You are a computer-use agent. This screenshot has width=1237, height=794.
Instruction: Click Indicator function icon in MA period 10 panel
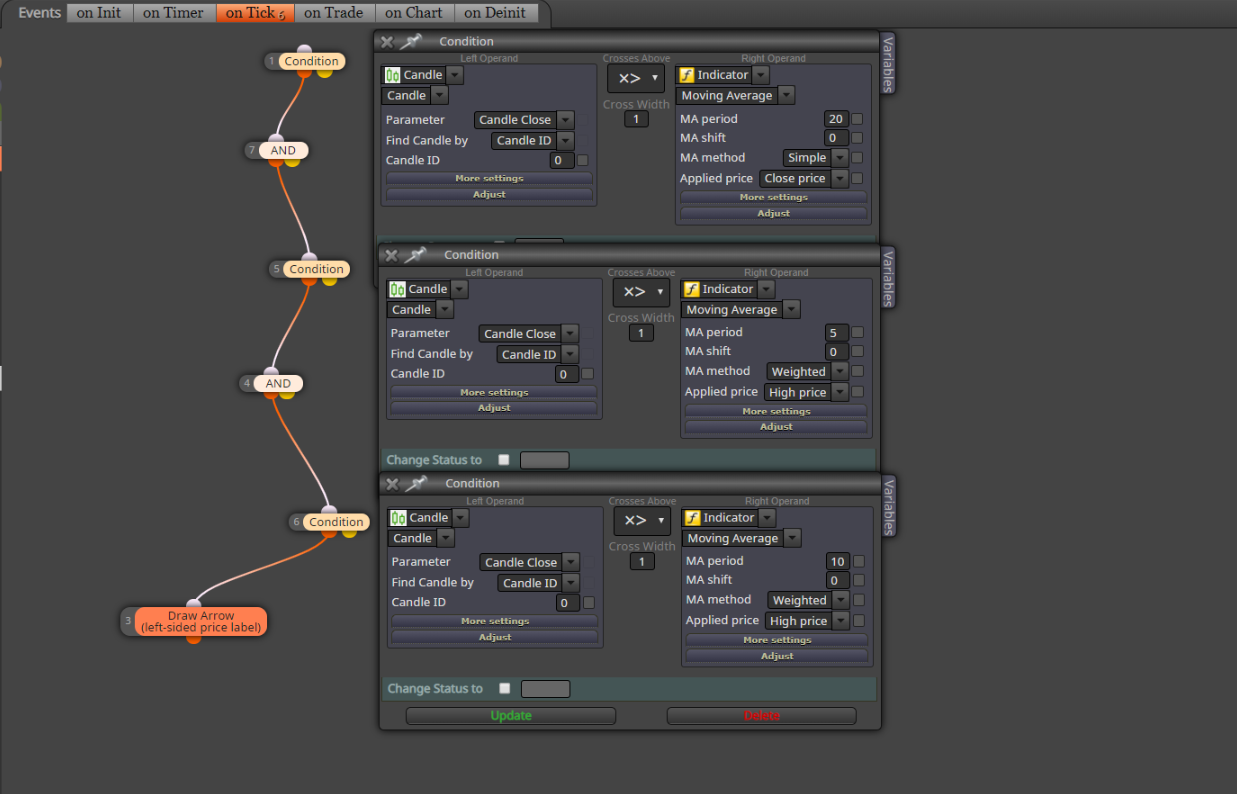[692, 518]
